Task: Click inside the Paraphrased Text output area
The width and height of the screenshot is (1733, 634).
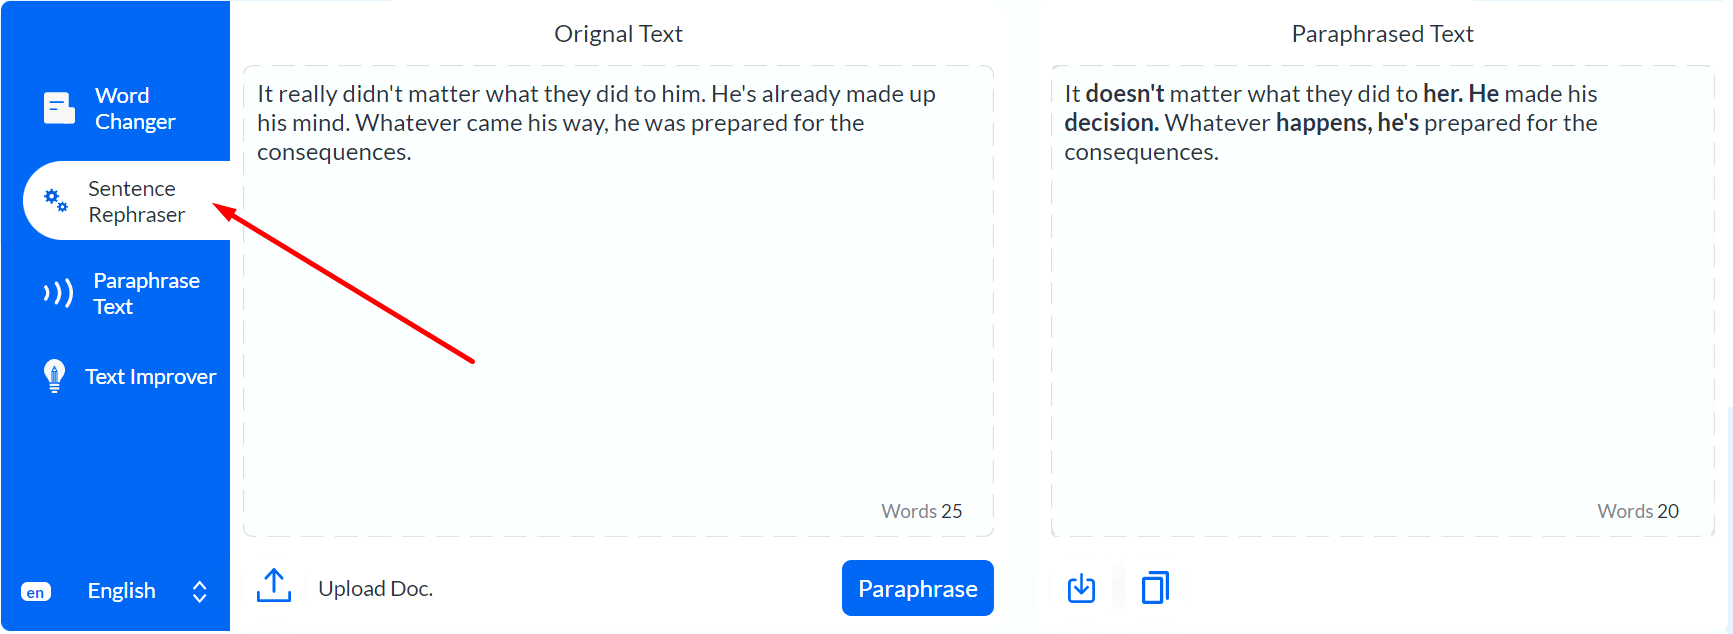Action: (x=1383, y=301)
